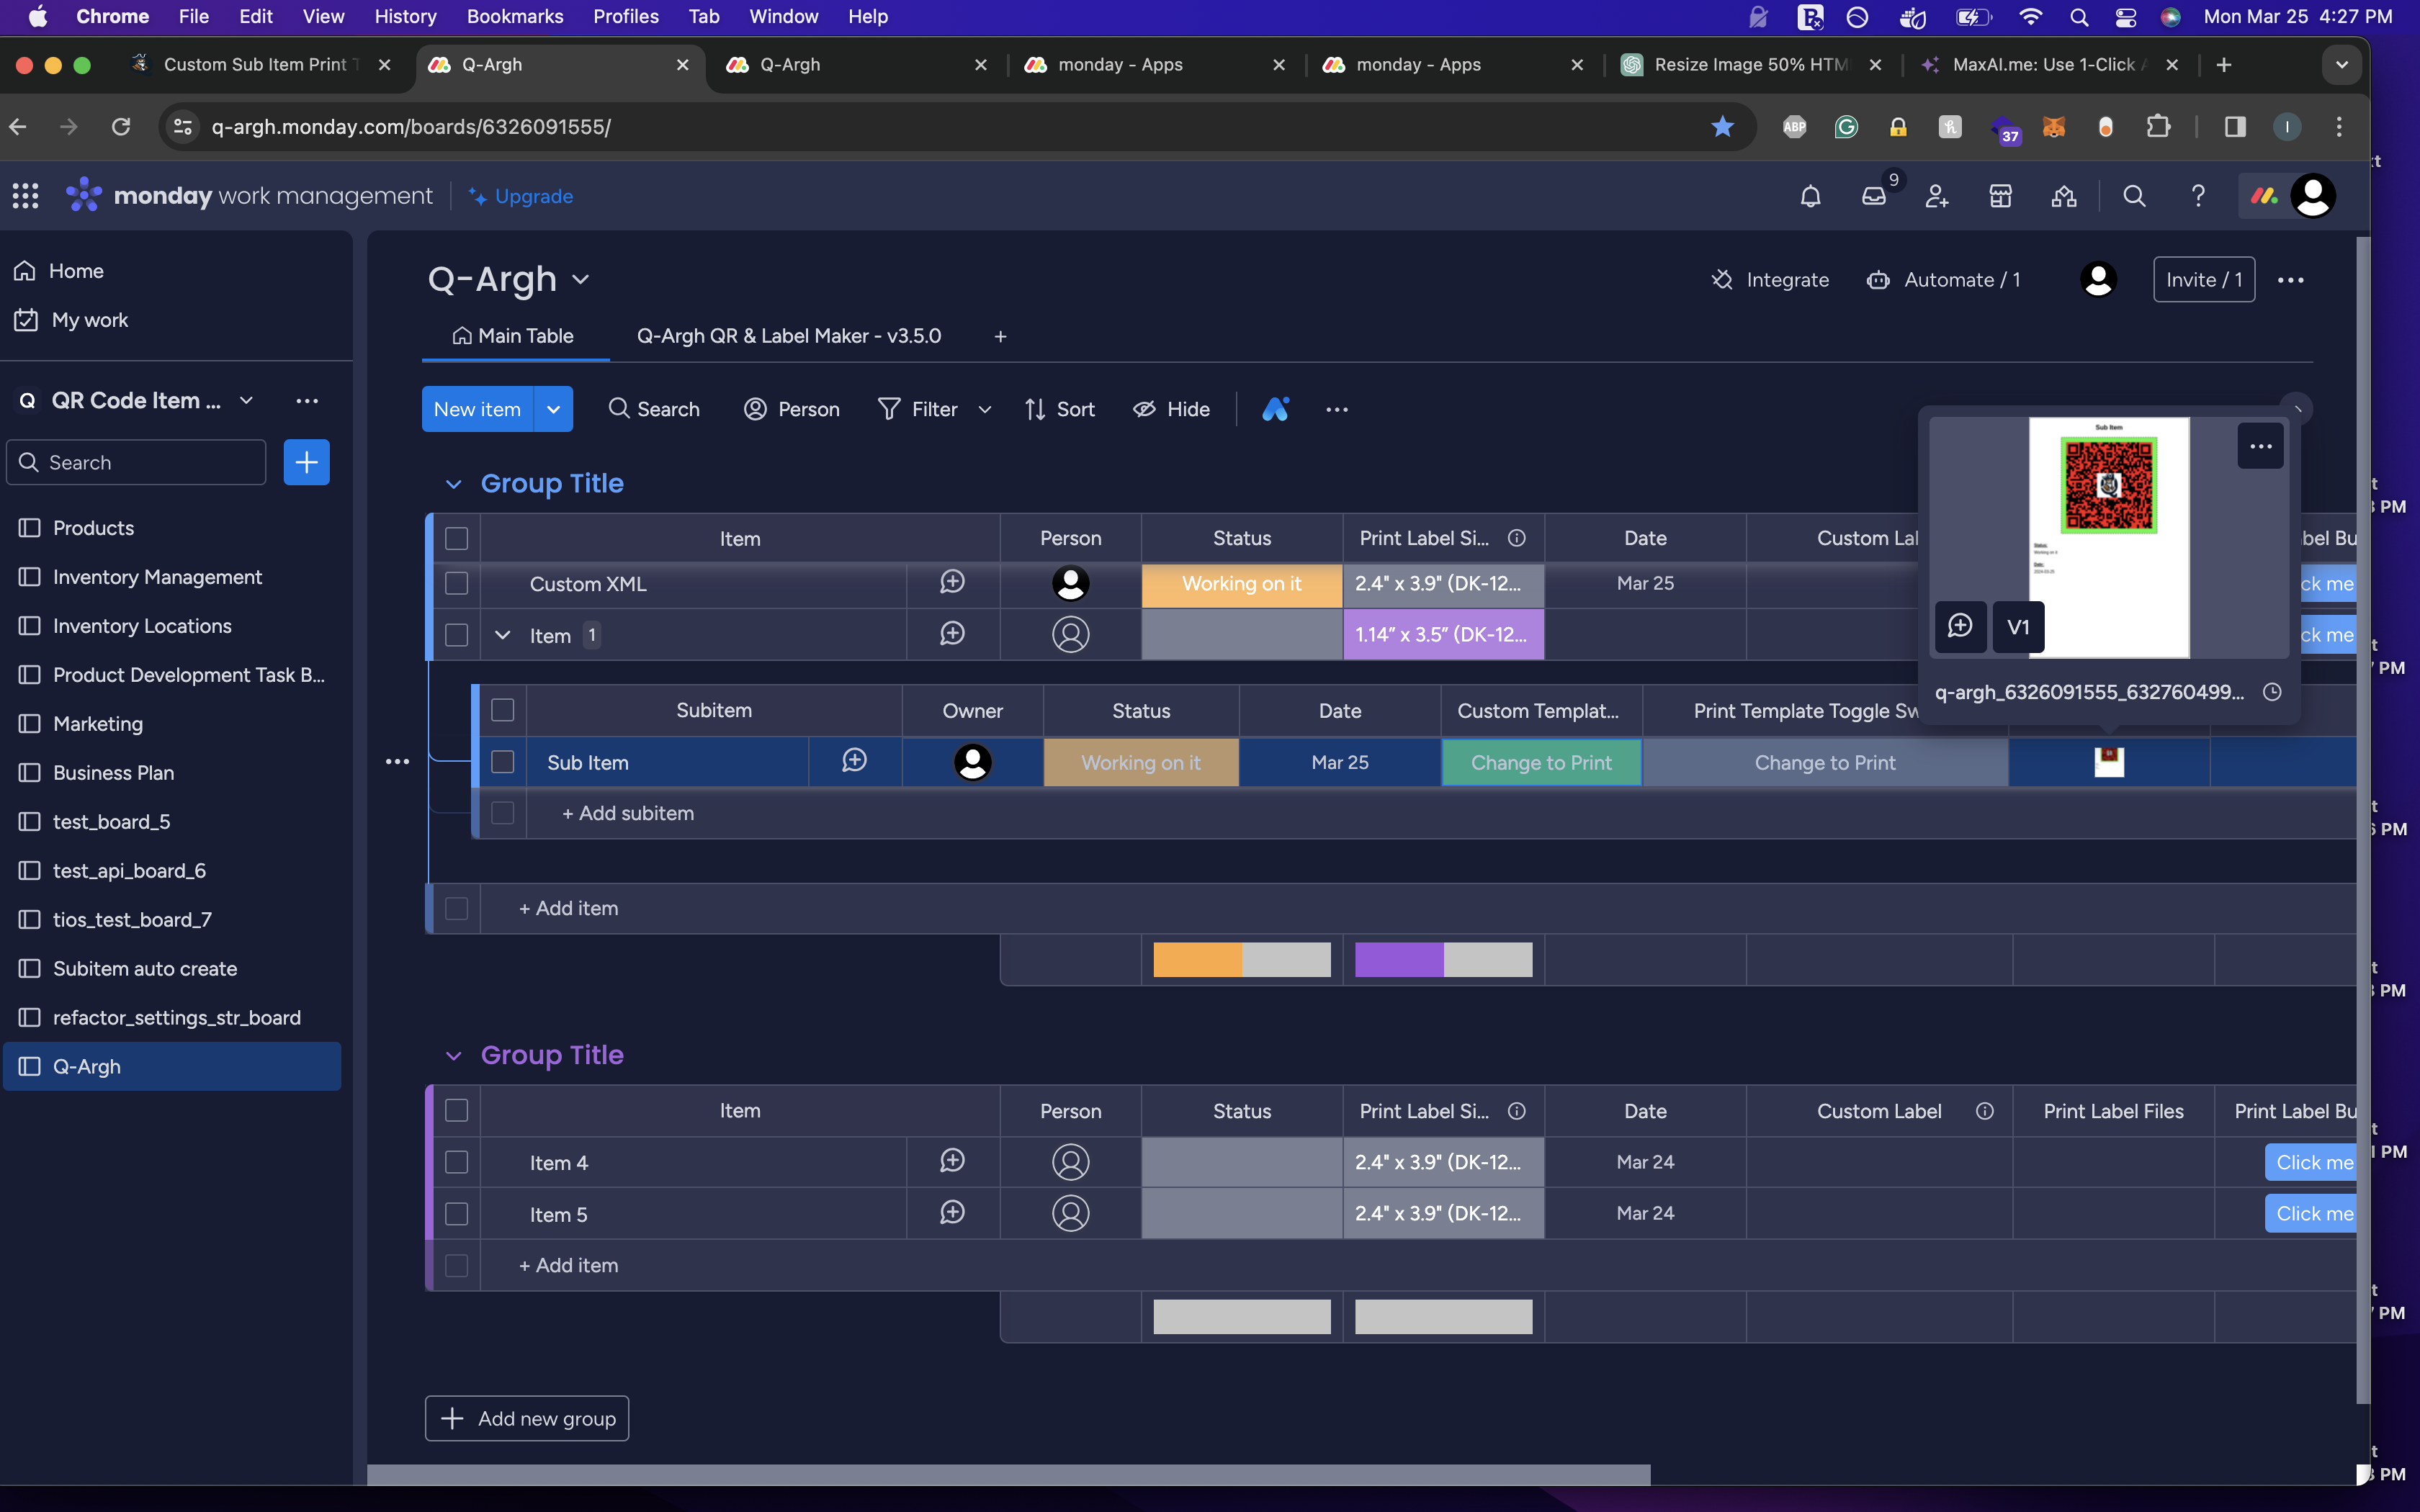Select all items in the first group header checkbox

pyautogui.click(x=457, y=539)
